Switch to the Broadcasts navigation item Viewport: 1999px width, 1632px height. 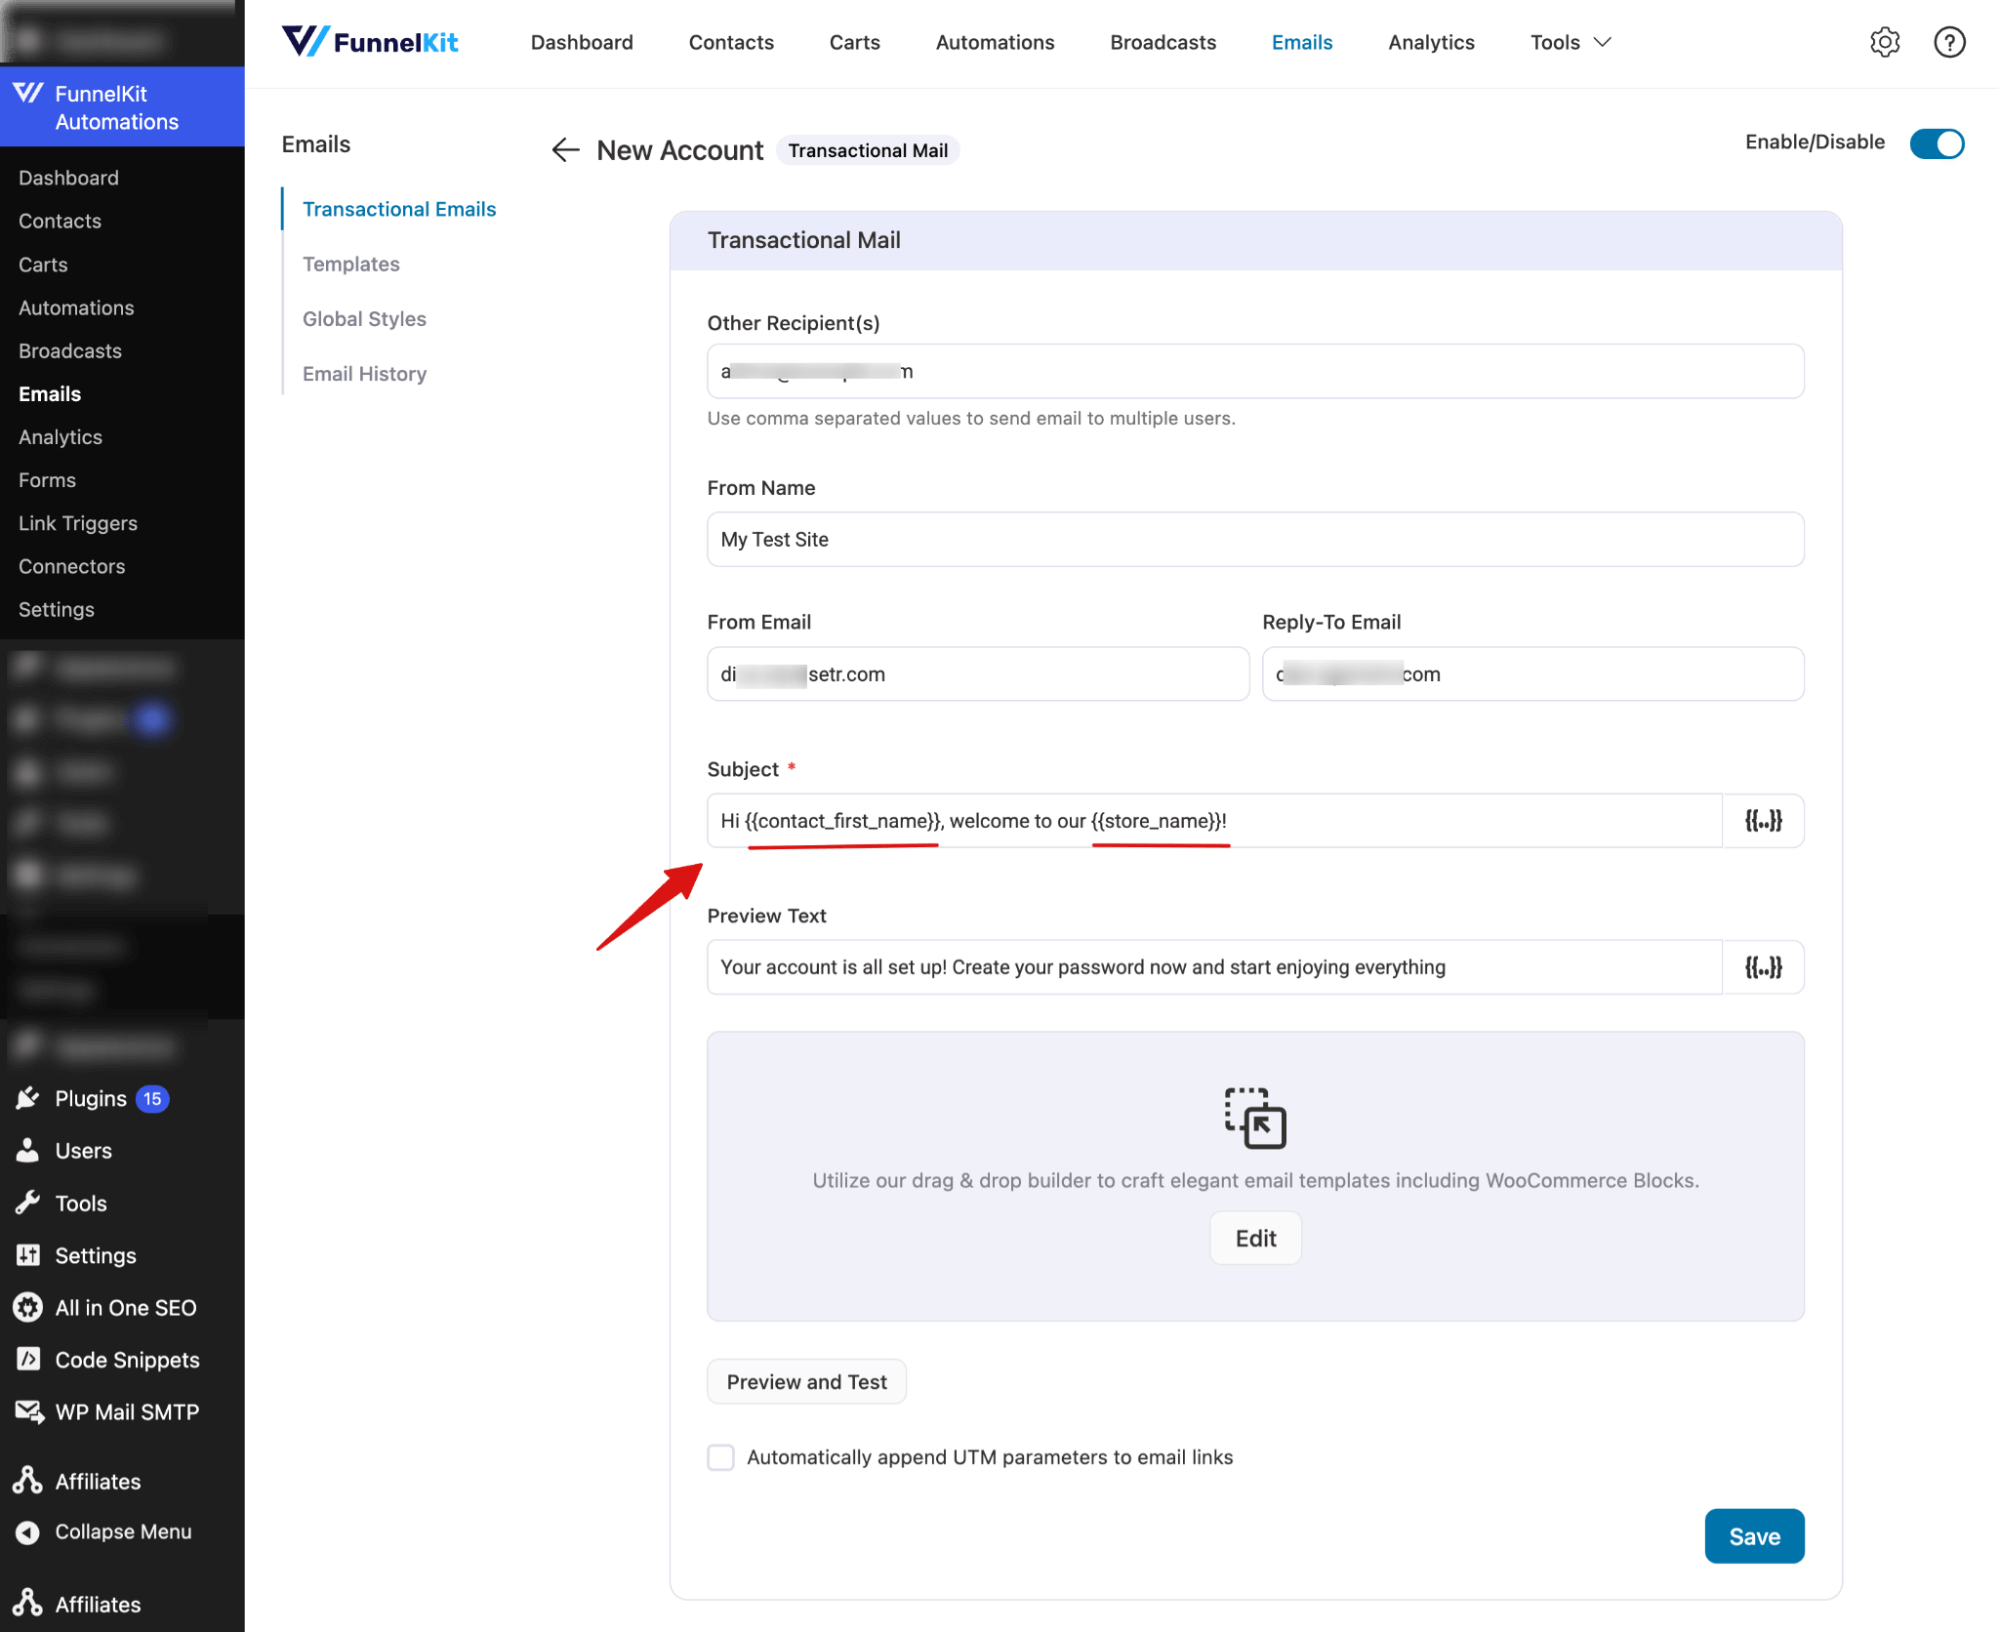pos(1162,42)
